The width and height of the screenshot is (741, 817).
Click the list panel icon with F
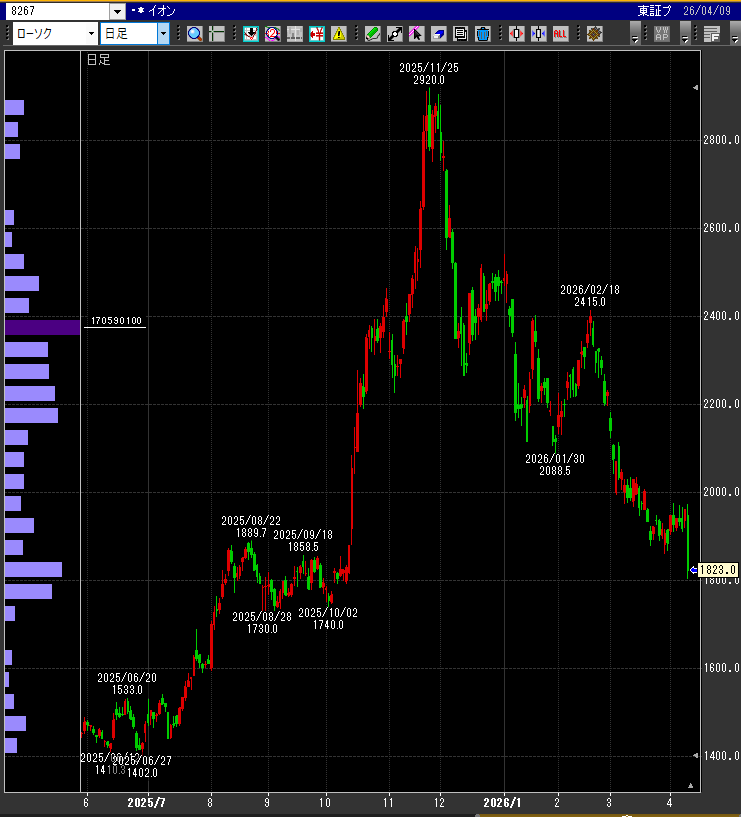click(712, 34)
